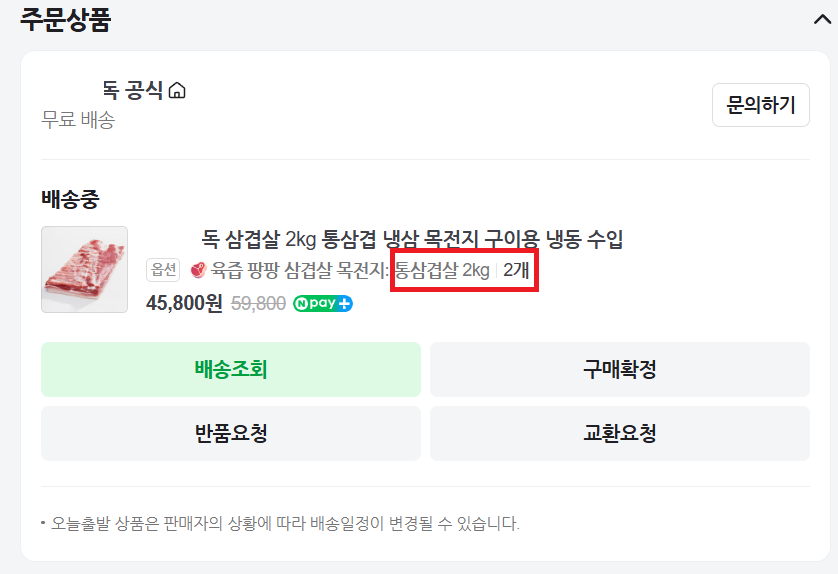Collapse the 주문상품 section chevron
838x574 pixels.
click(823, 18)
